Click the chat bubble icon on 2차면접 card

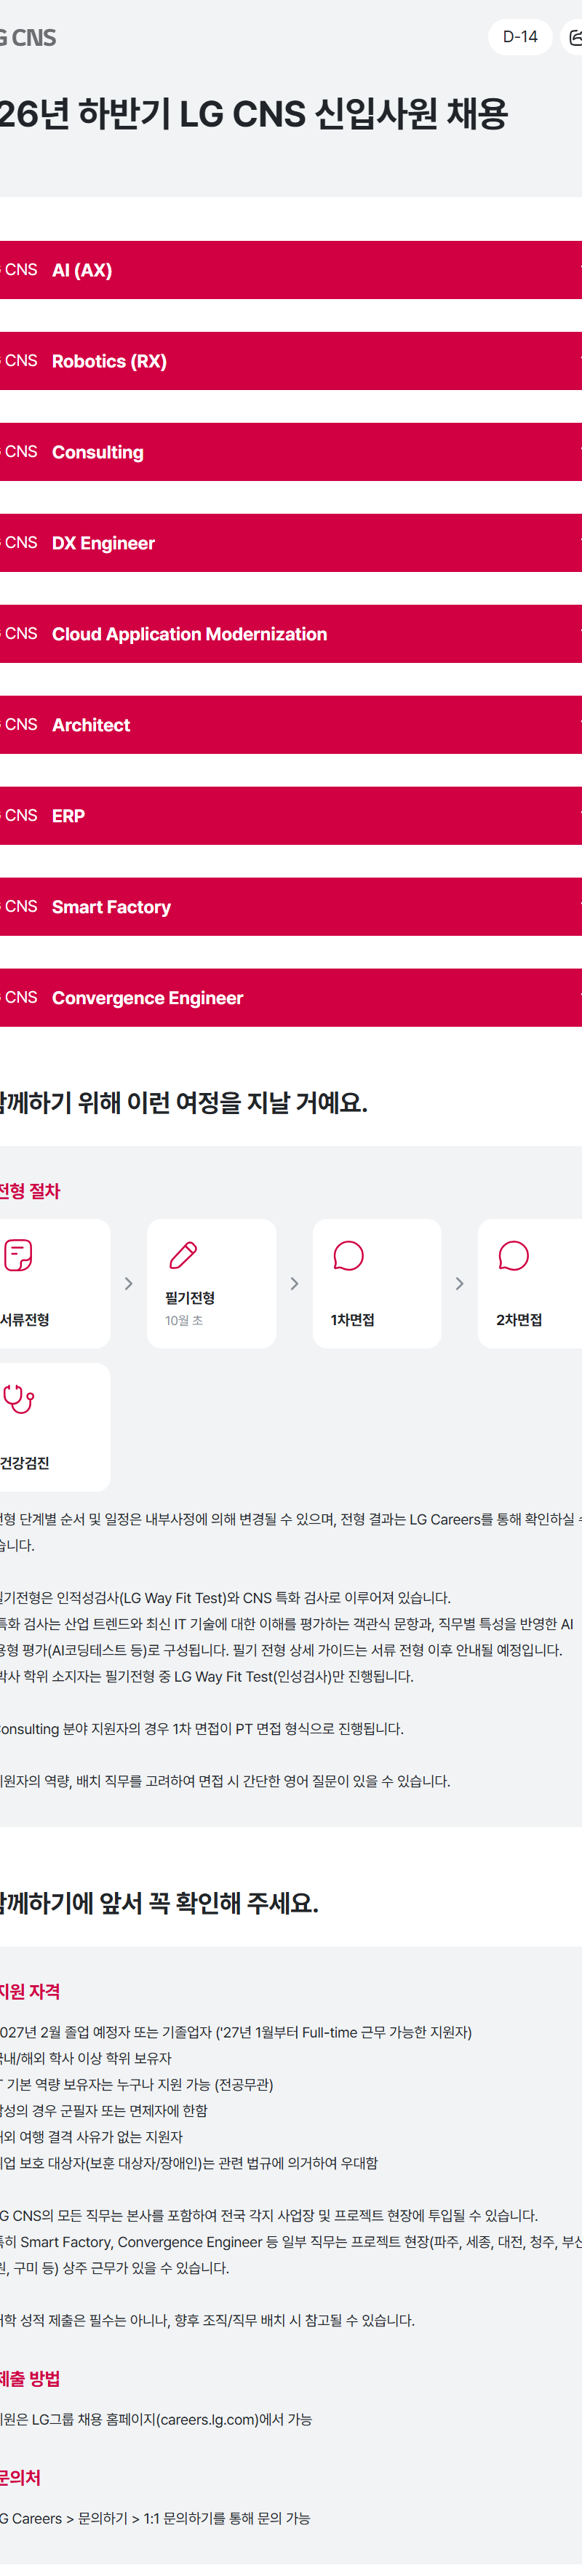tap(513, 1255)
